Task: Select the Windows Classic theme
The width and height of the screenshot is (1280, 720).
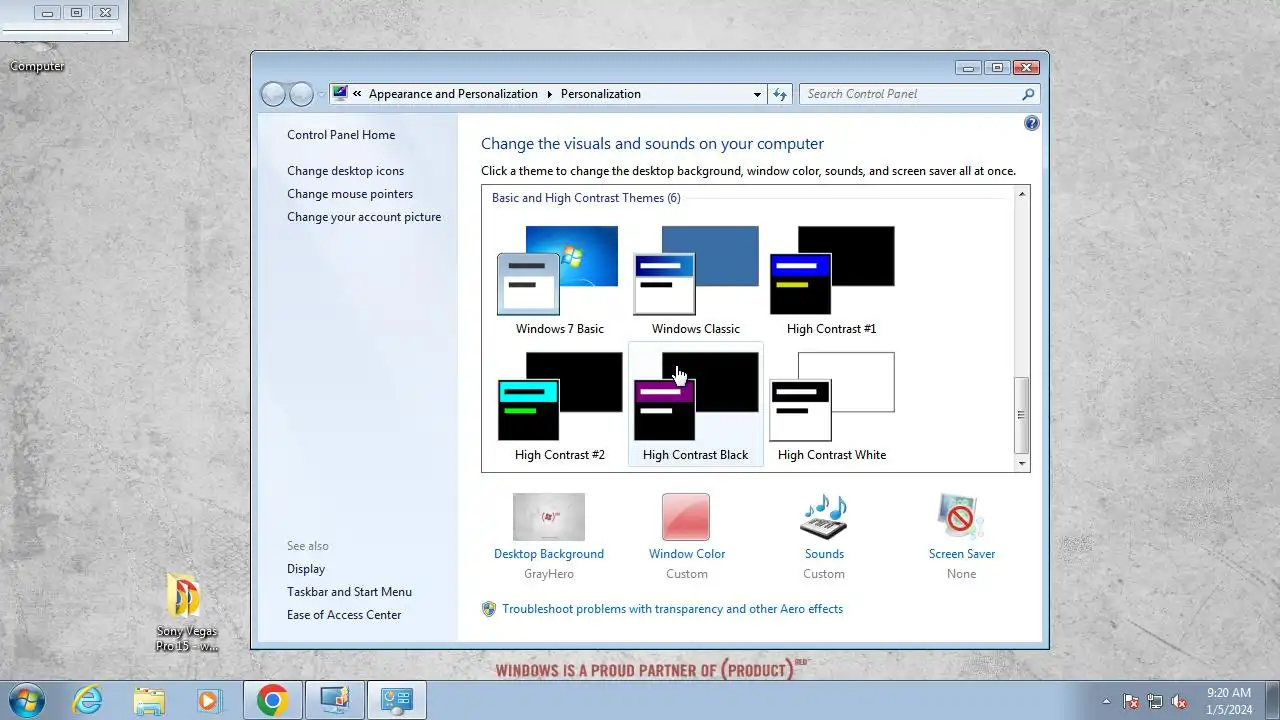Action: click(696, 280)
